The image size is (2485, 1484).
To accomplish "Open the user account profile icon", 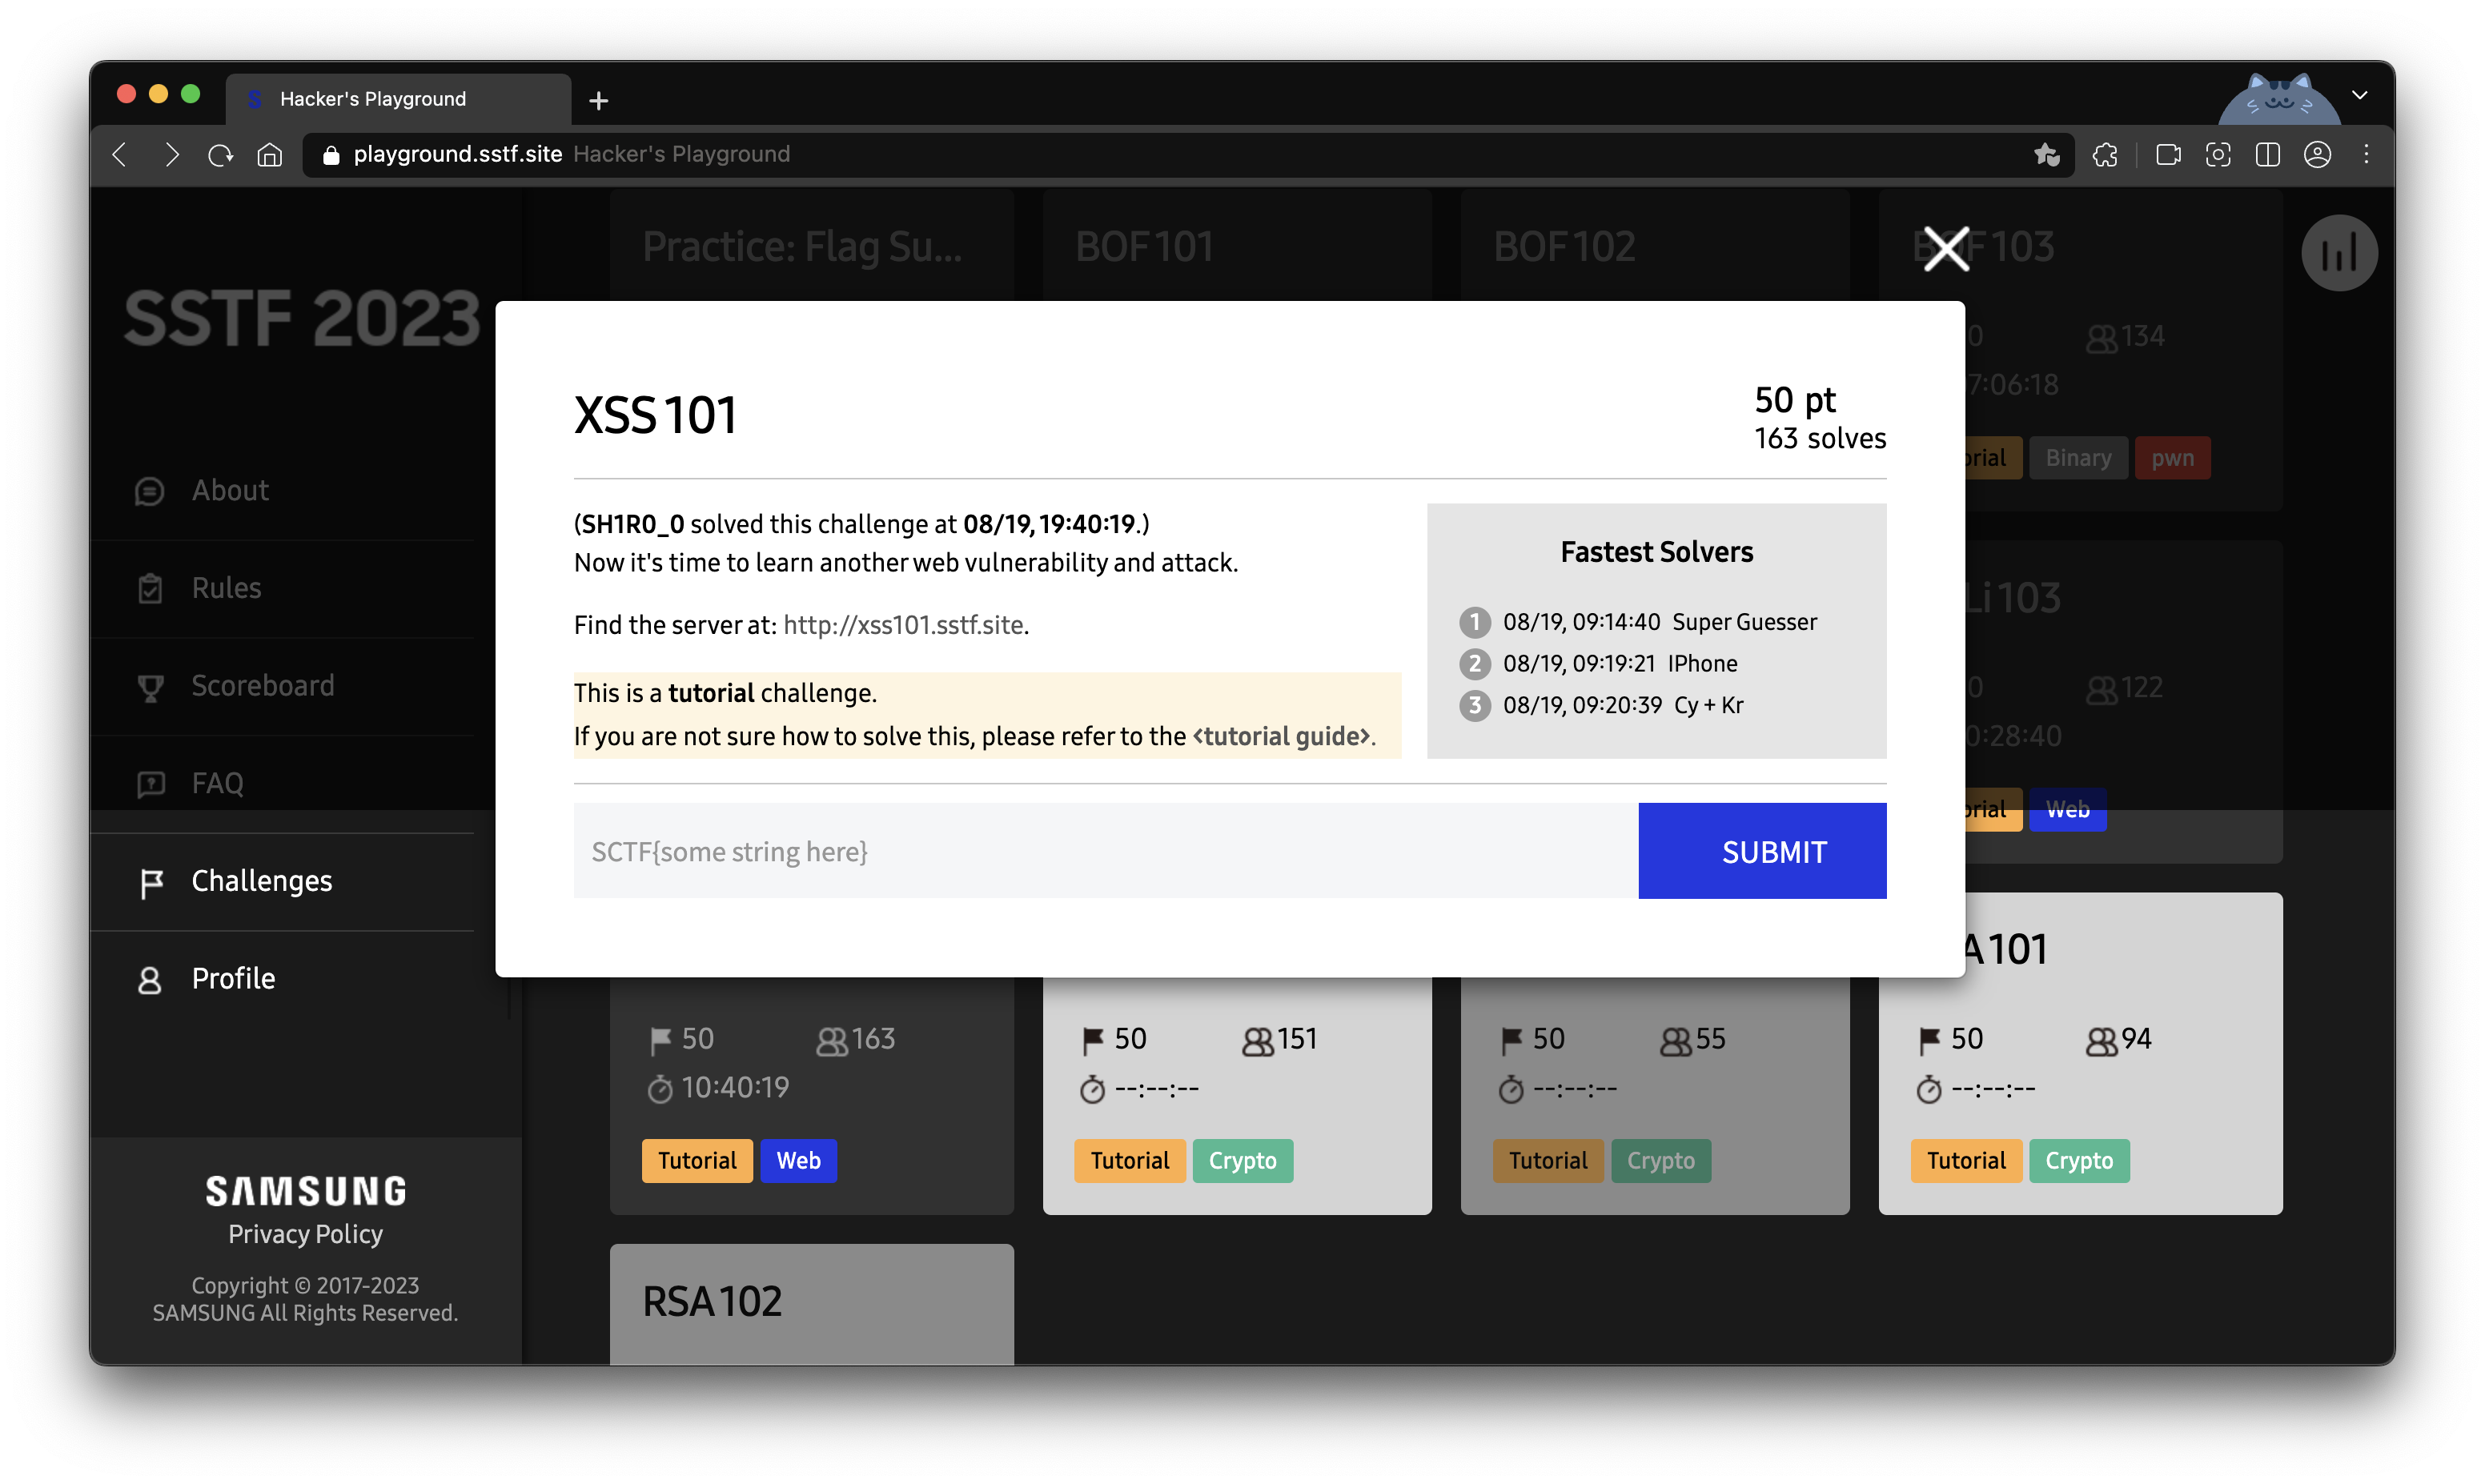I will pyautogui.click(x=2317, y=155).
